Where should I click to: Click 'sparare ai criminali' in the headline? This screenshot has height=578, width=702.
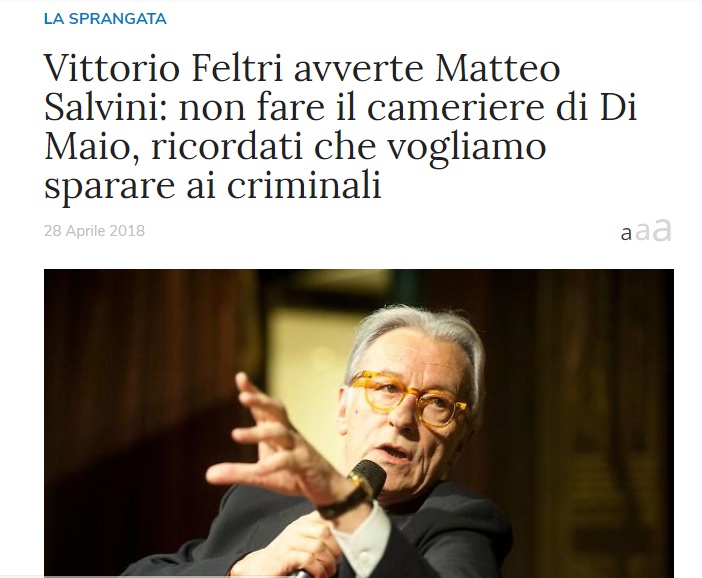213,185
